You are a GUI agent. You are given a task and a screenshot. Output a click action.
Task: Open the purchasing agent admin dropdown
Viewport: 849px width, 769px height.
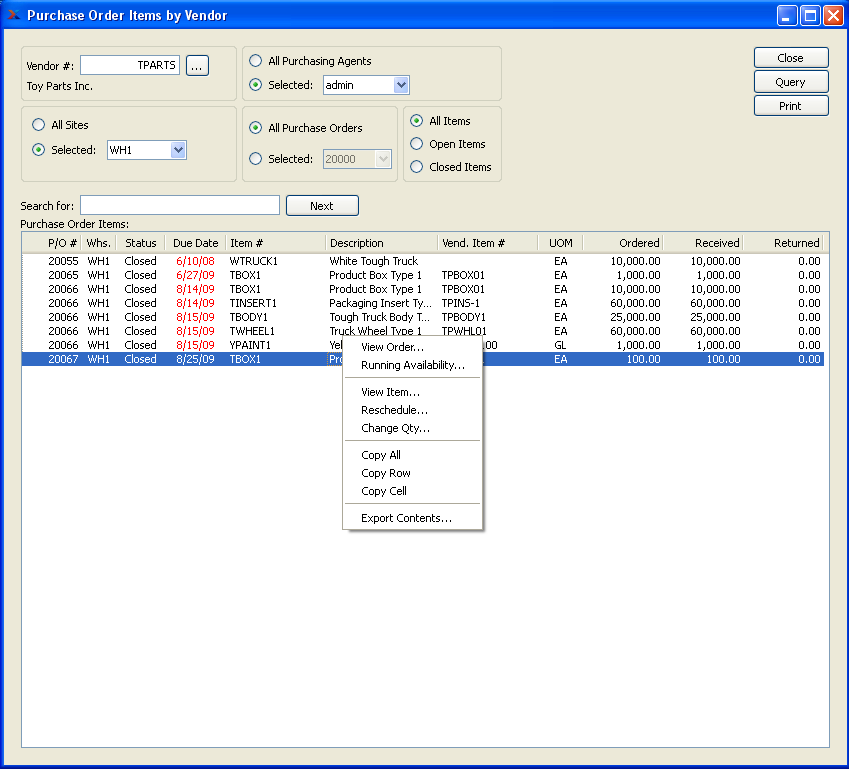401,85
